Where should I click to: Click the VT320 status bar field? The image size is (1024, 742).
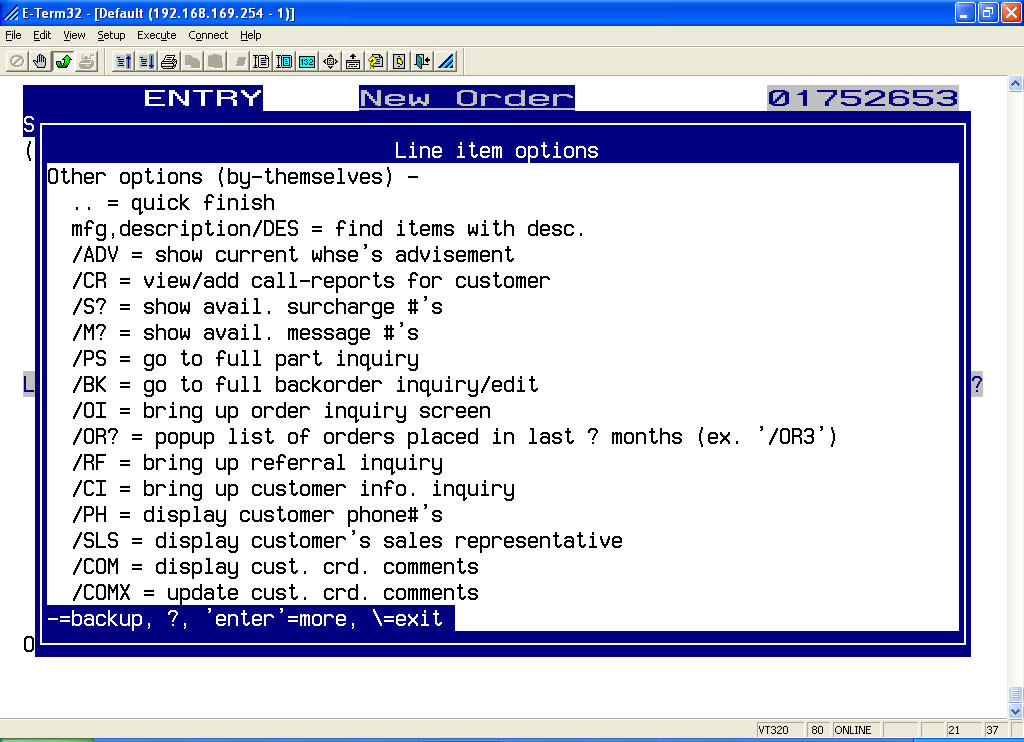pos(780,730)
